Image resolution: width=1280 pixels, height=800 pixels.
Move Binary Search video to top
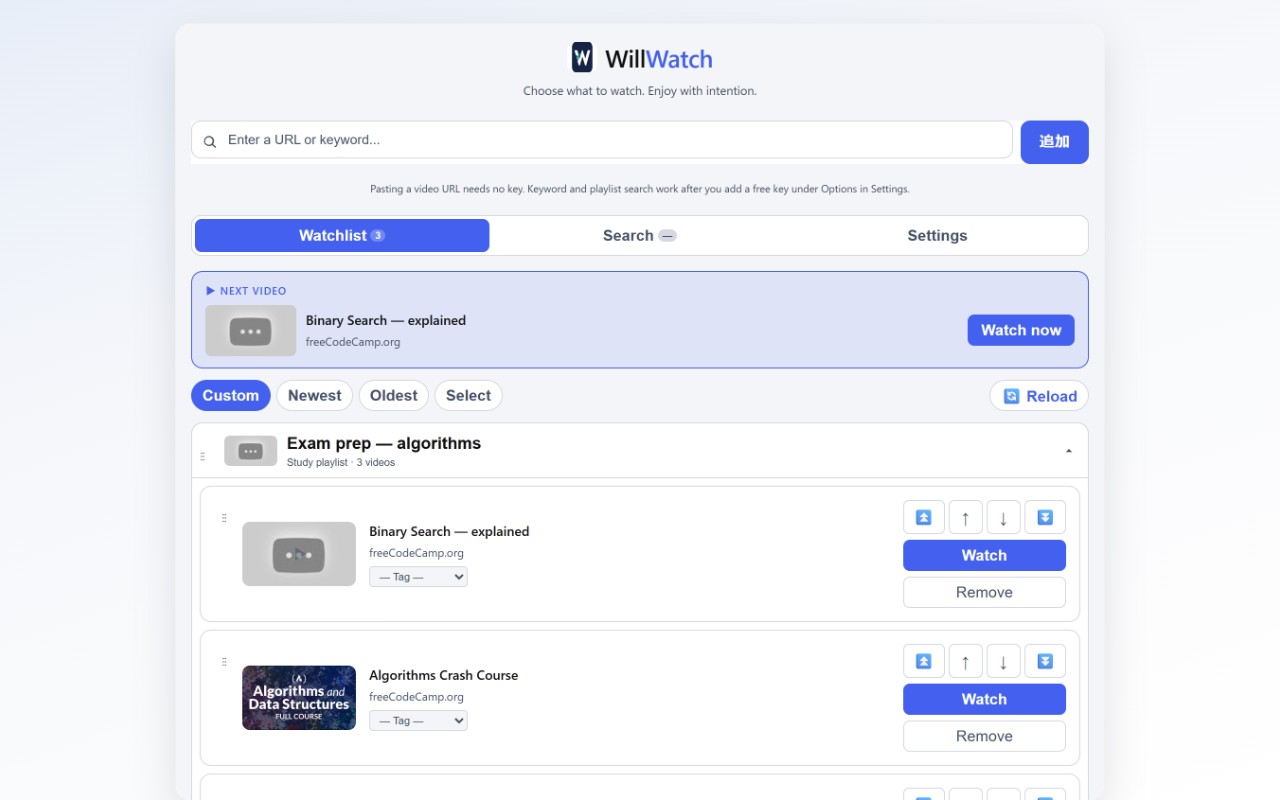coord(924,517)
